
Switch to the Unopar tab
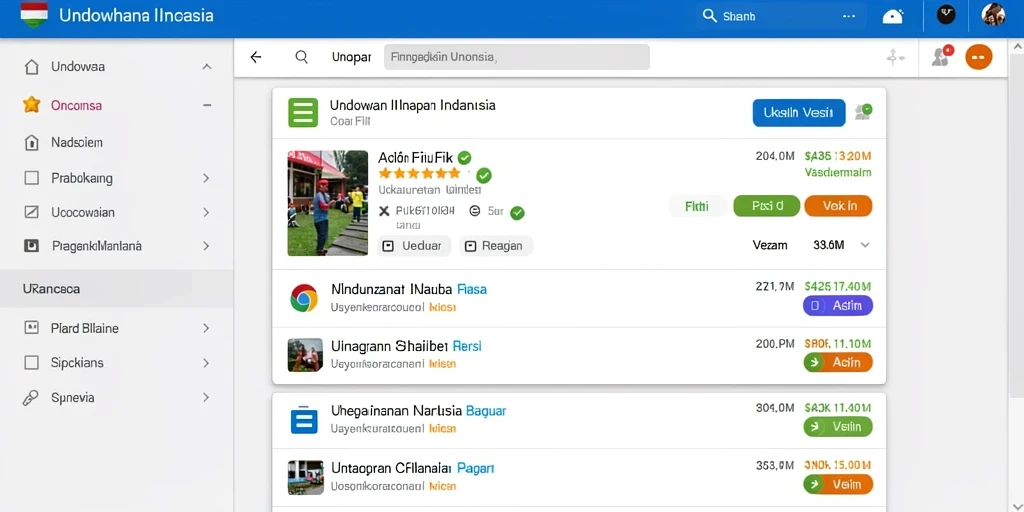351,57
